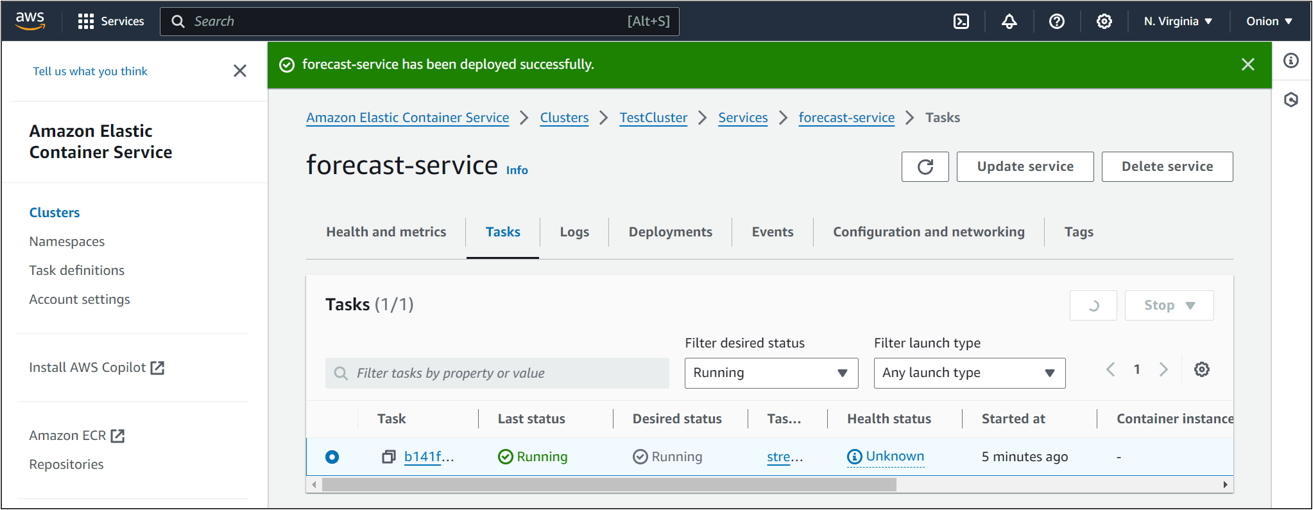
Task: Click the 'Tell us what you think' link
Action: [90, 71]
